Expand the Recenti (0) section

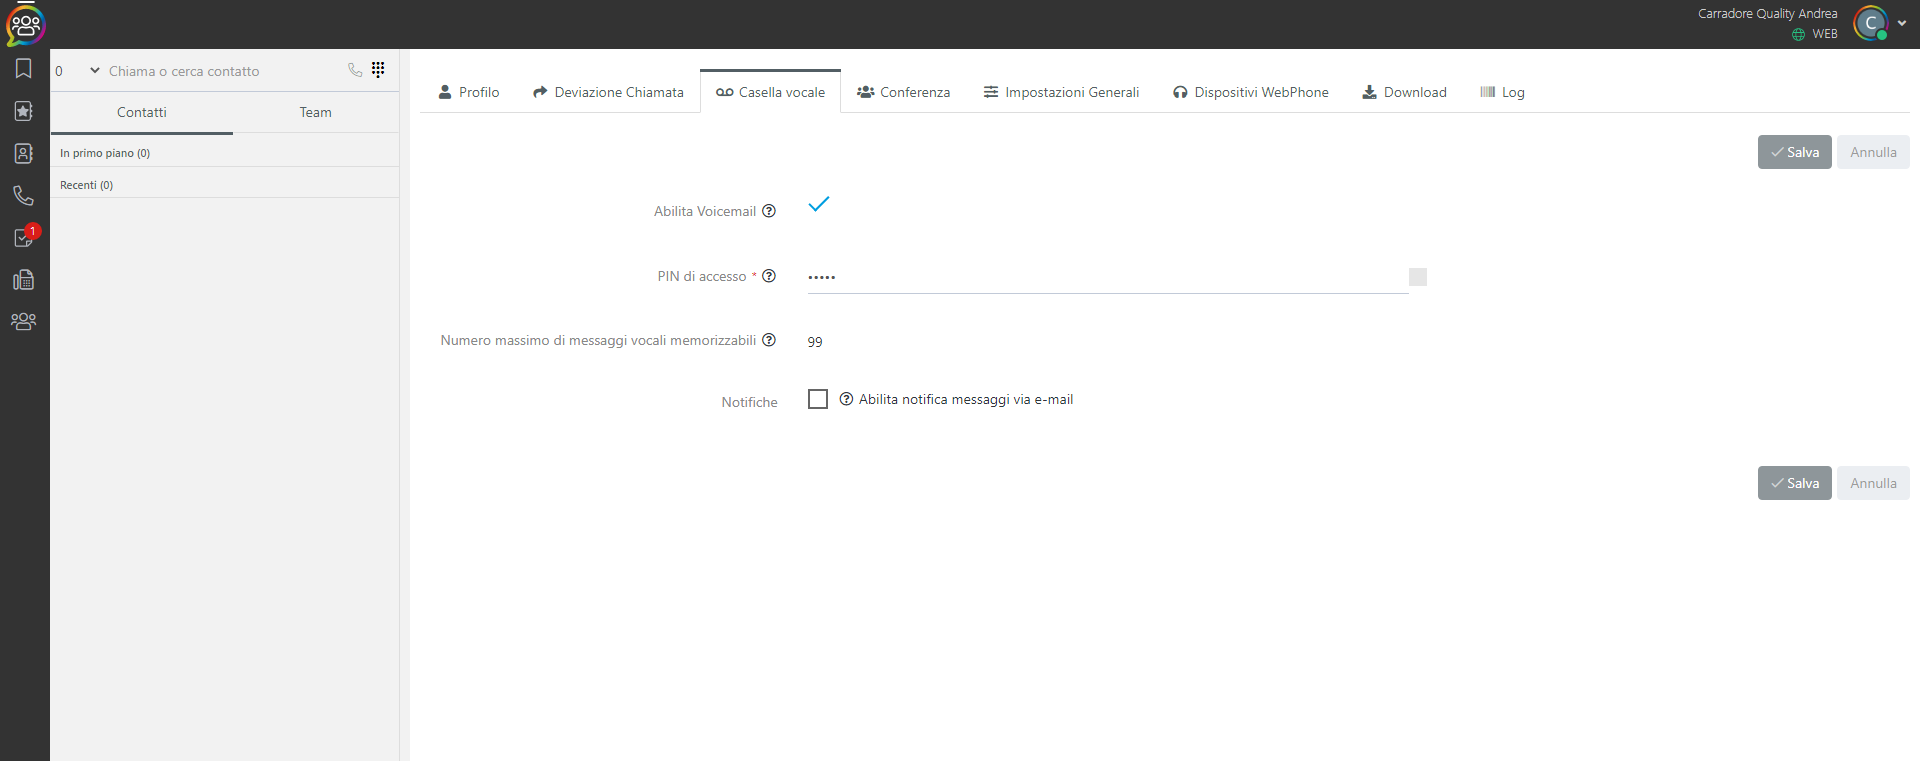pyautogui.click(x=225, y=185)
